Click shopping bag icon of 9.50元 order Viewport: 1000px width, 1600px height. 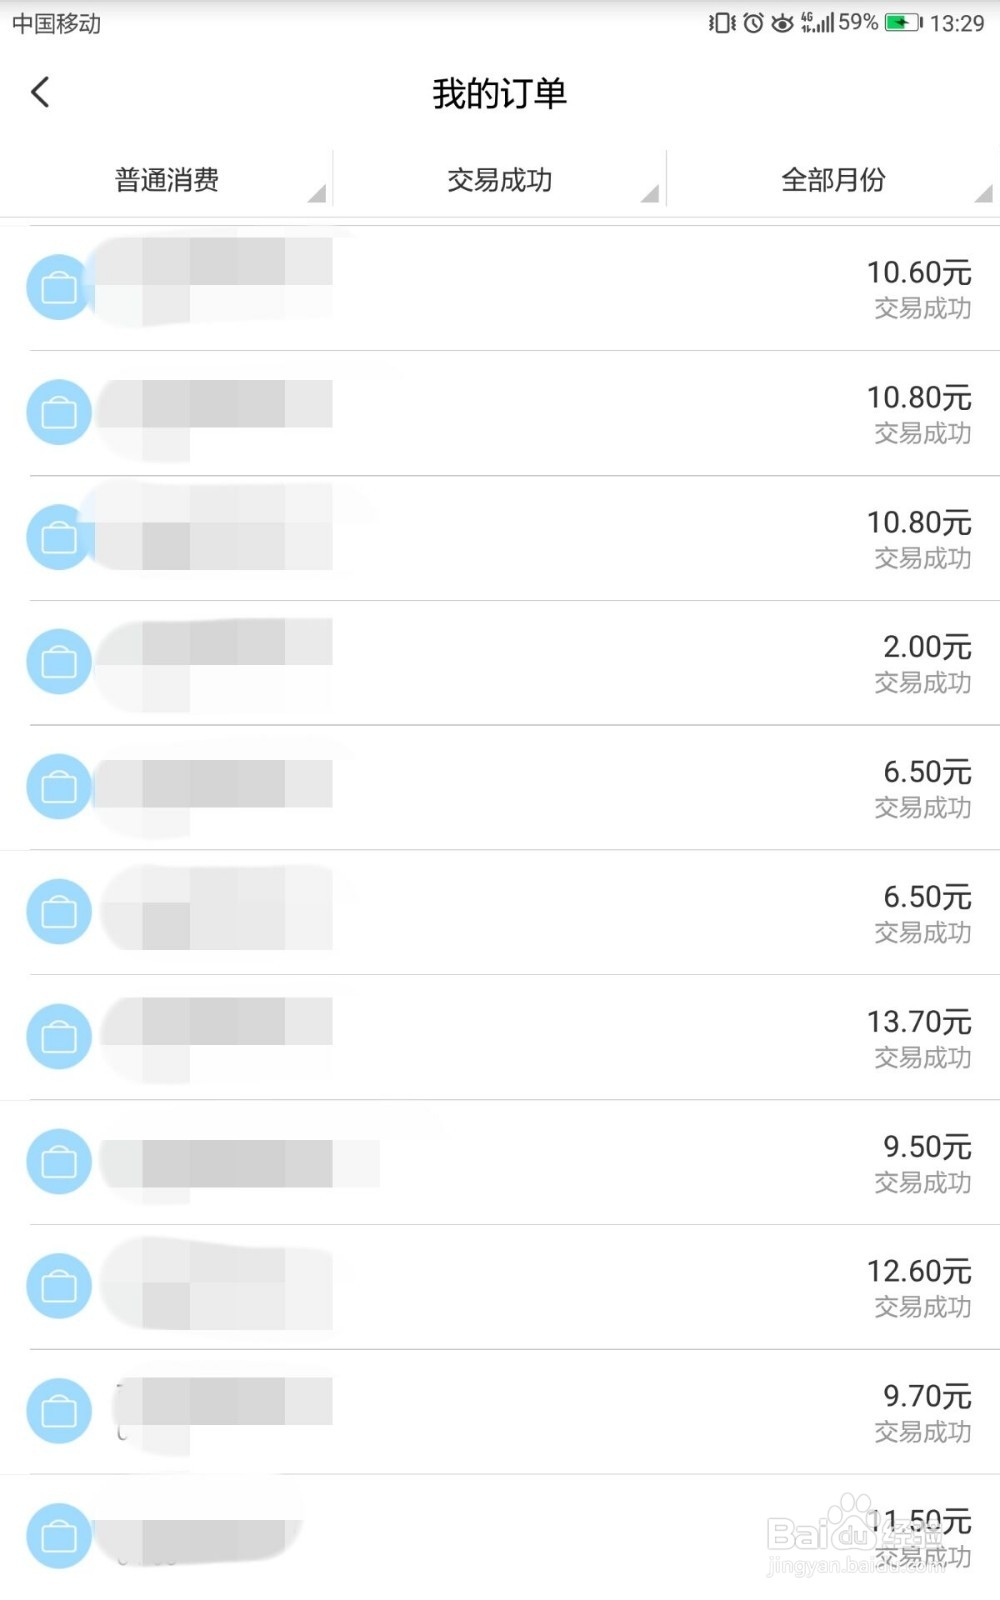coord(59,1161)
